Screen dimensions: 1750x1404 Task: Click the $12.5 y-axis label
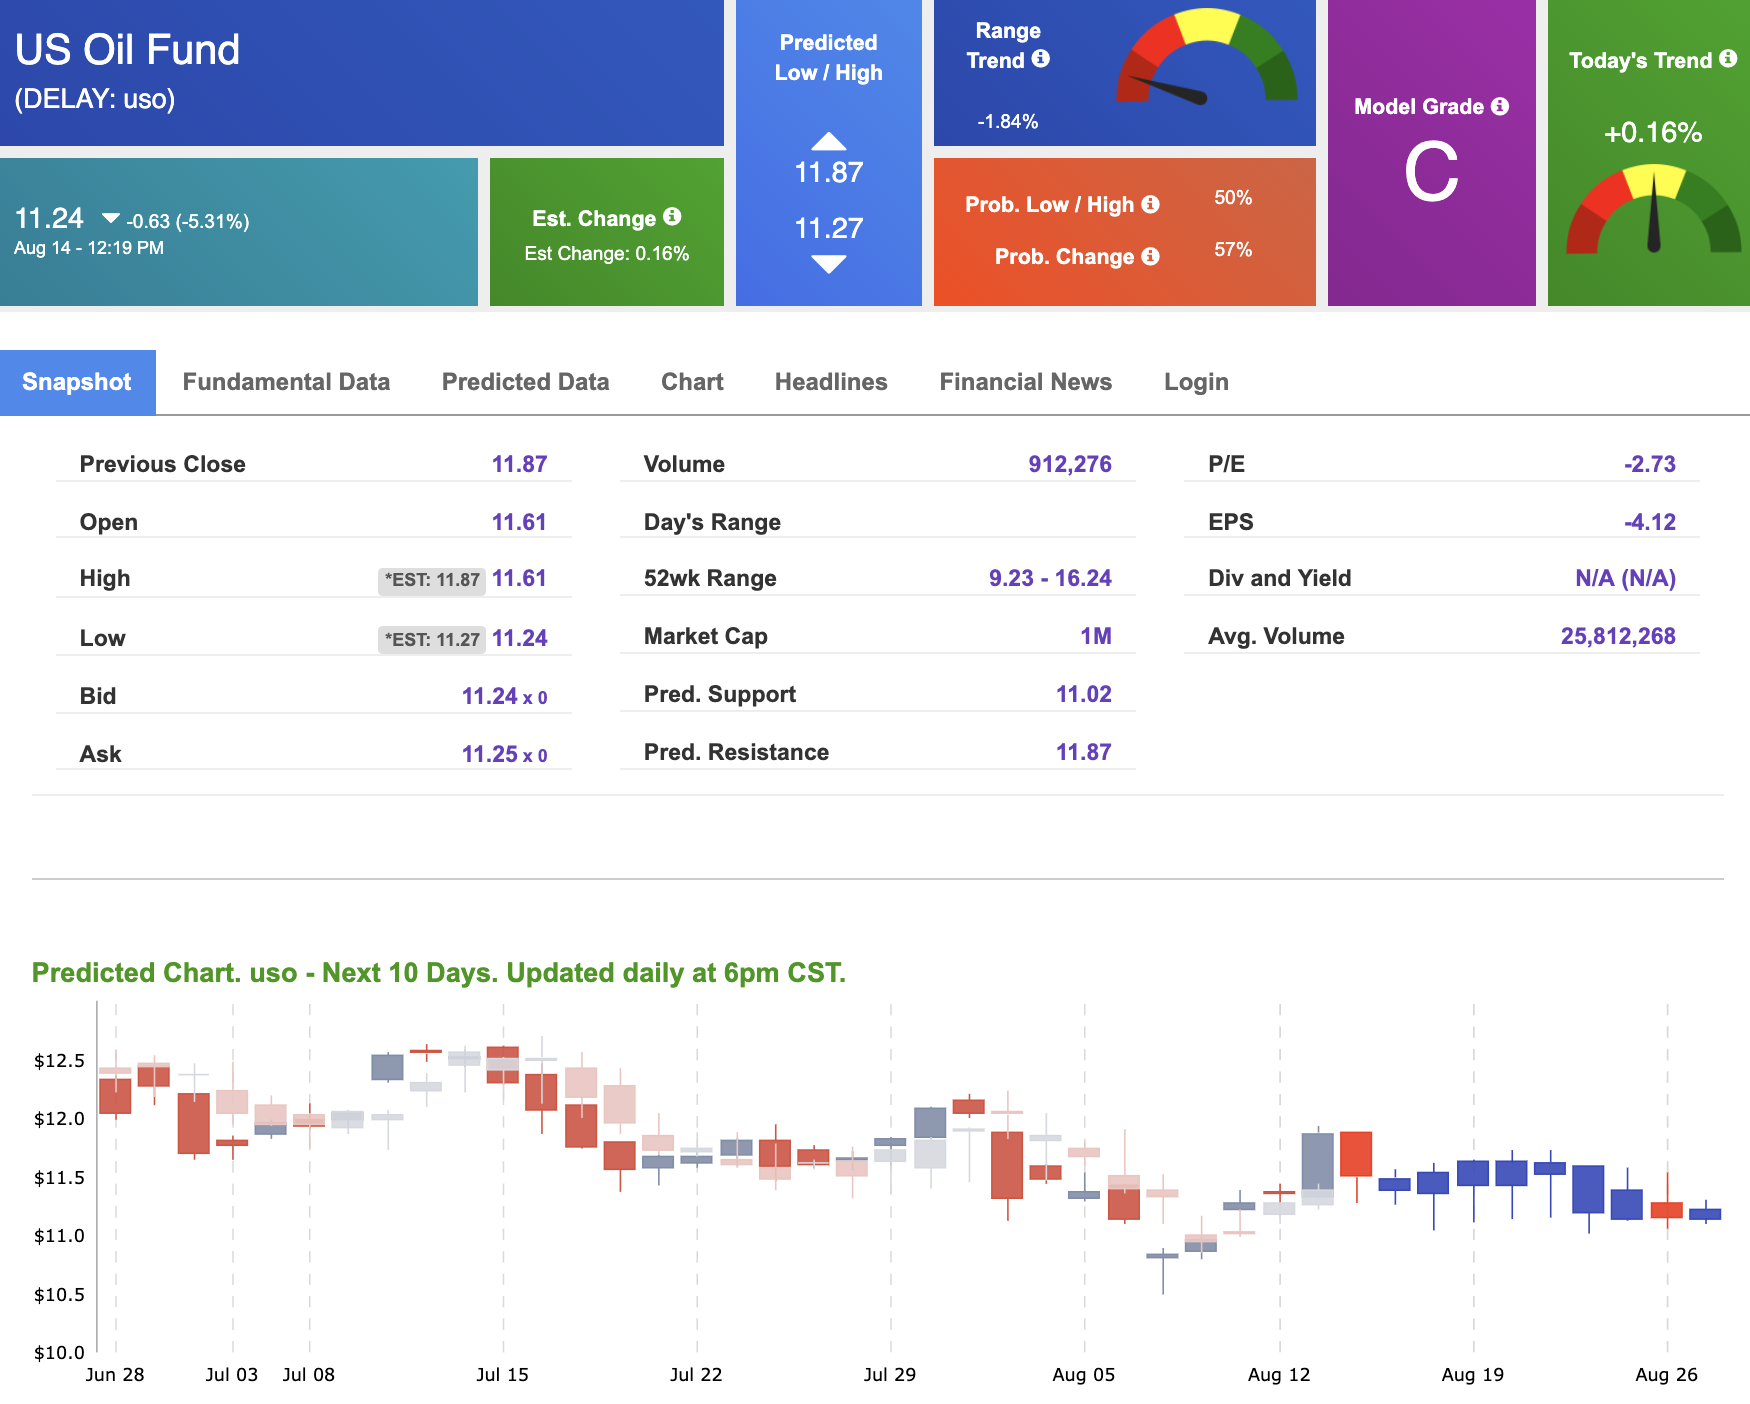tap(60, 1061)
